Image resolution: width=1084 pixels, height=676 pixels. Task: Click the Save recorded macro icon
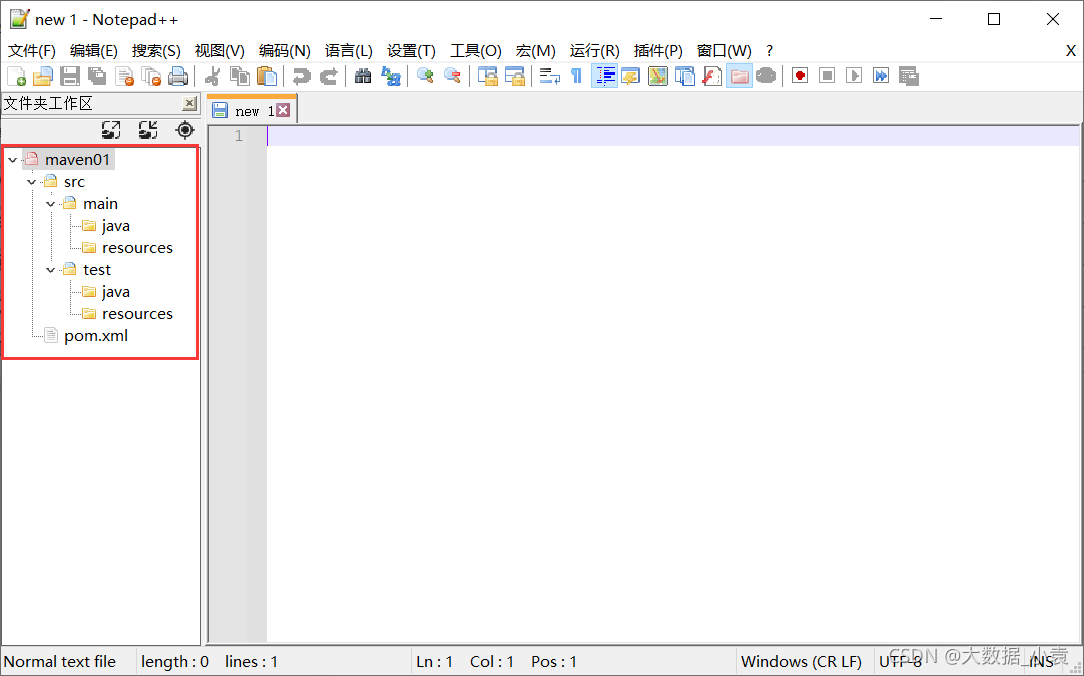908,76
